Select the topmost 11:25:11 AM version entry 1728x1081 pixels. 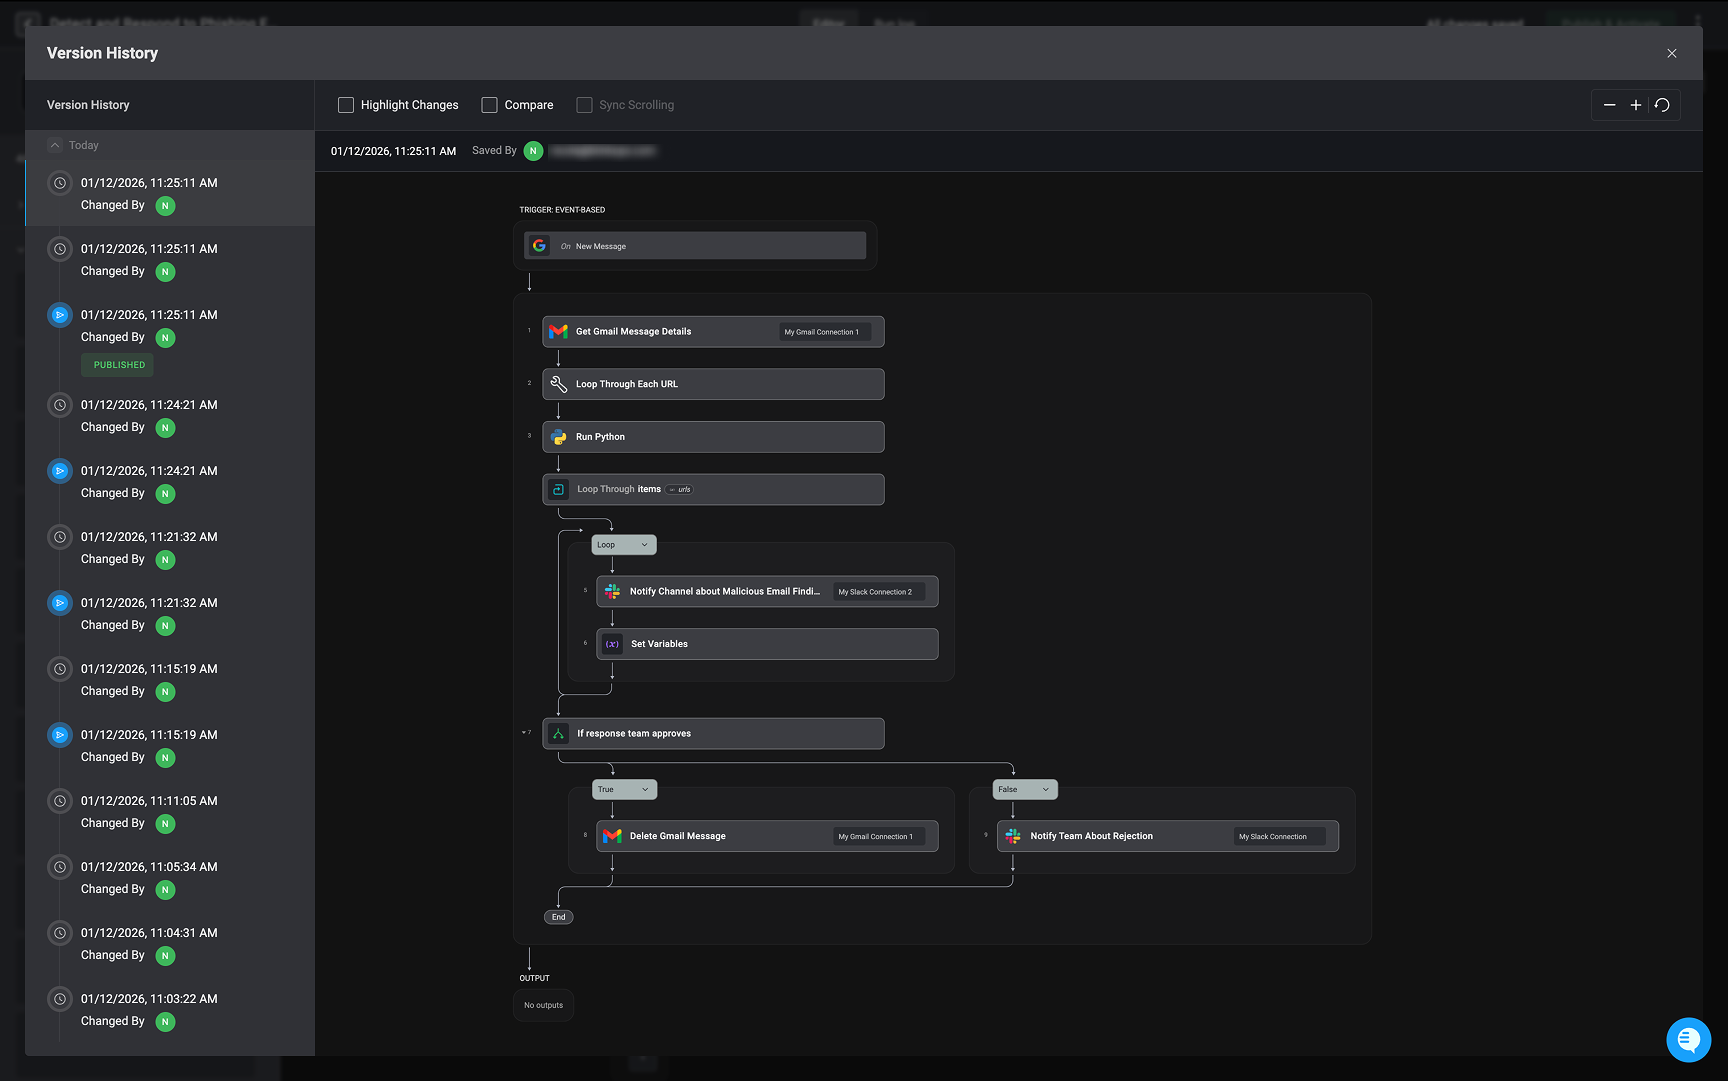tap(170, 194)
